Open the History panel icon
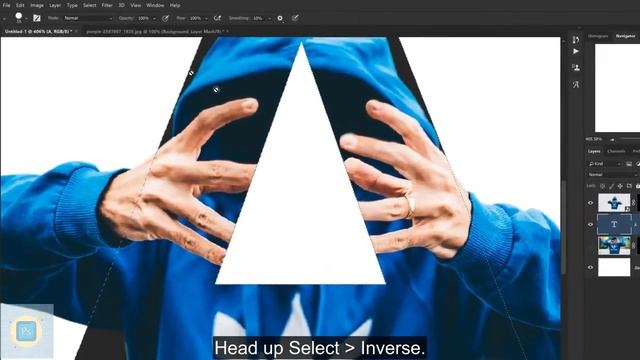 [576, 40]
